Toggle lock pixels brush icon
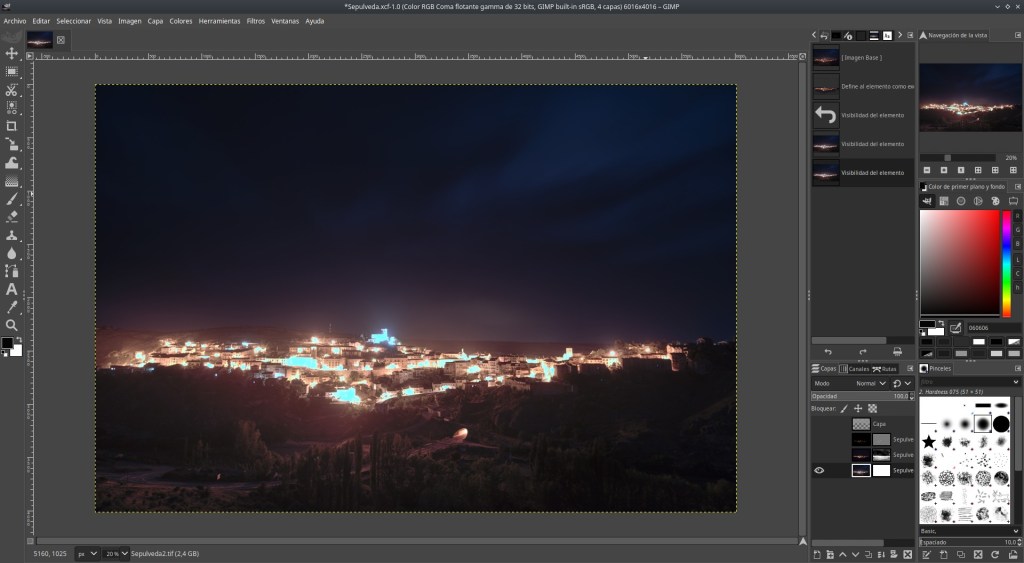 pos(843,408)
